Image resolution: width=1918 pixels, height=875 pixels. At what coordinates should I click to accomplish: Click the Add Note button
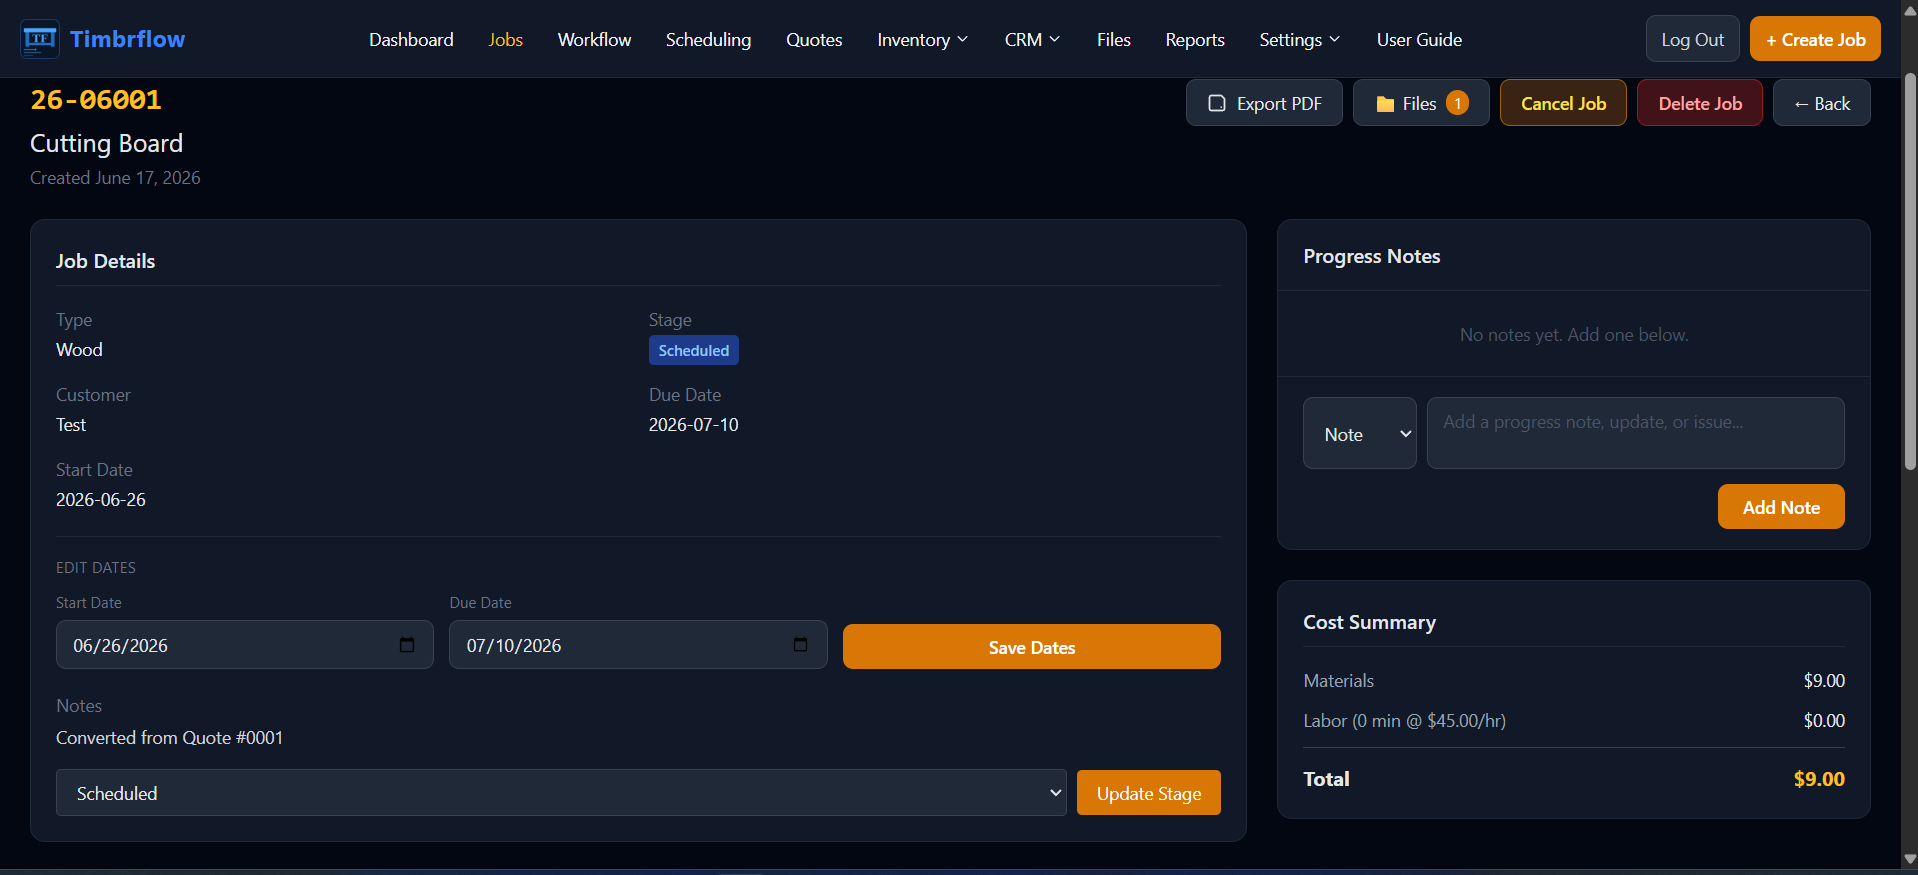pos(1781,507)
